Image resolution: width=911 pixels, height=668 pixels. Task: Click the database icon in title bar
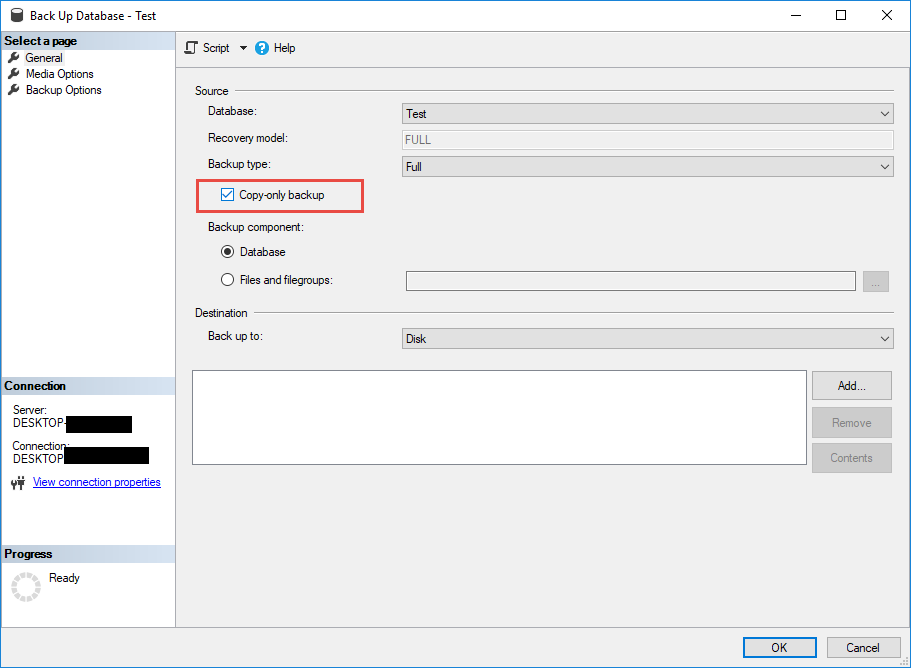pos(15,16)
